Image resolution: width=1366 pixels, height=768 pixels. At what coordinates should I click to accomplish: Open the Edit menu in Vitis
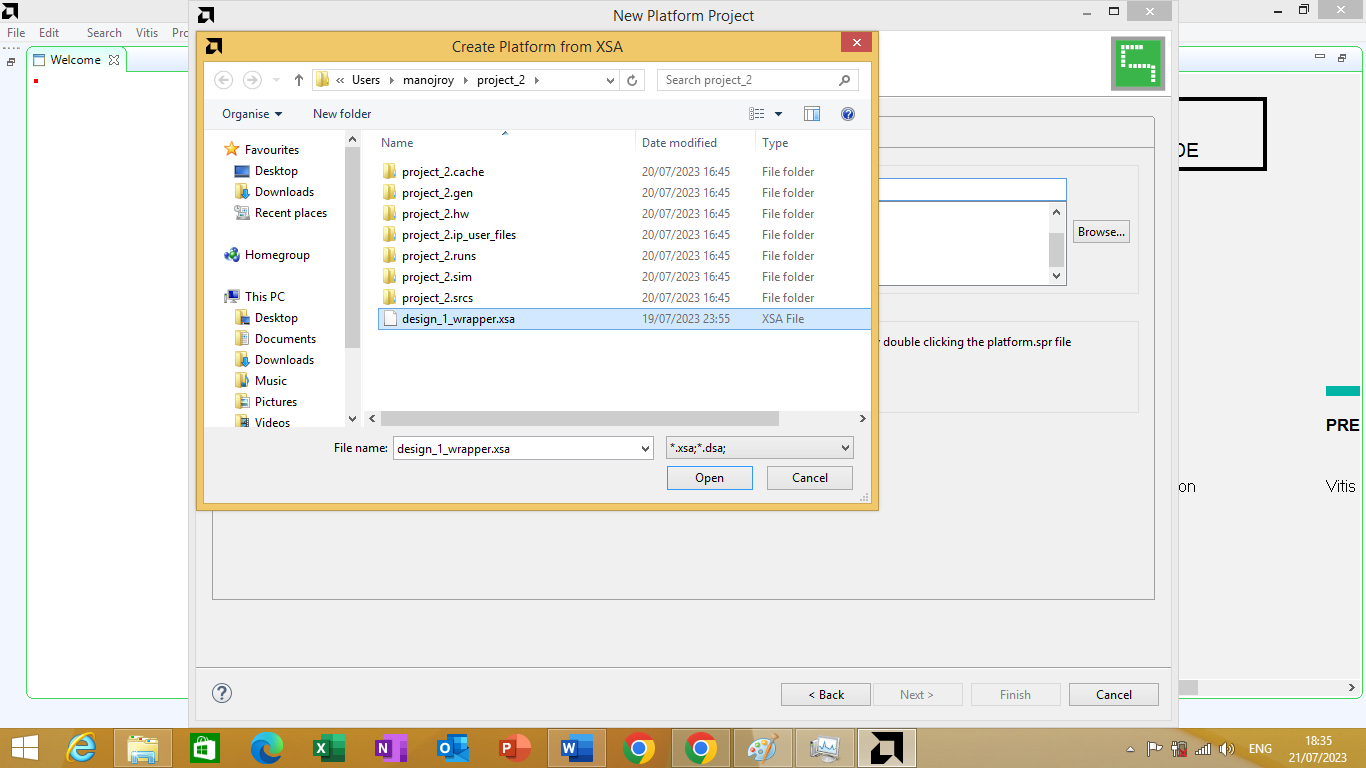click(x=49, y=33)
